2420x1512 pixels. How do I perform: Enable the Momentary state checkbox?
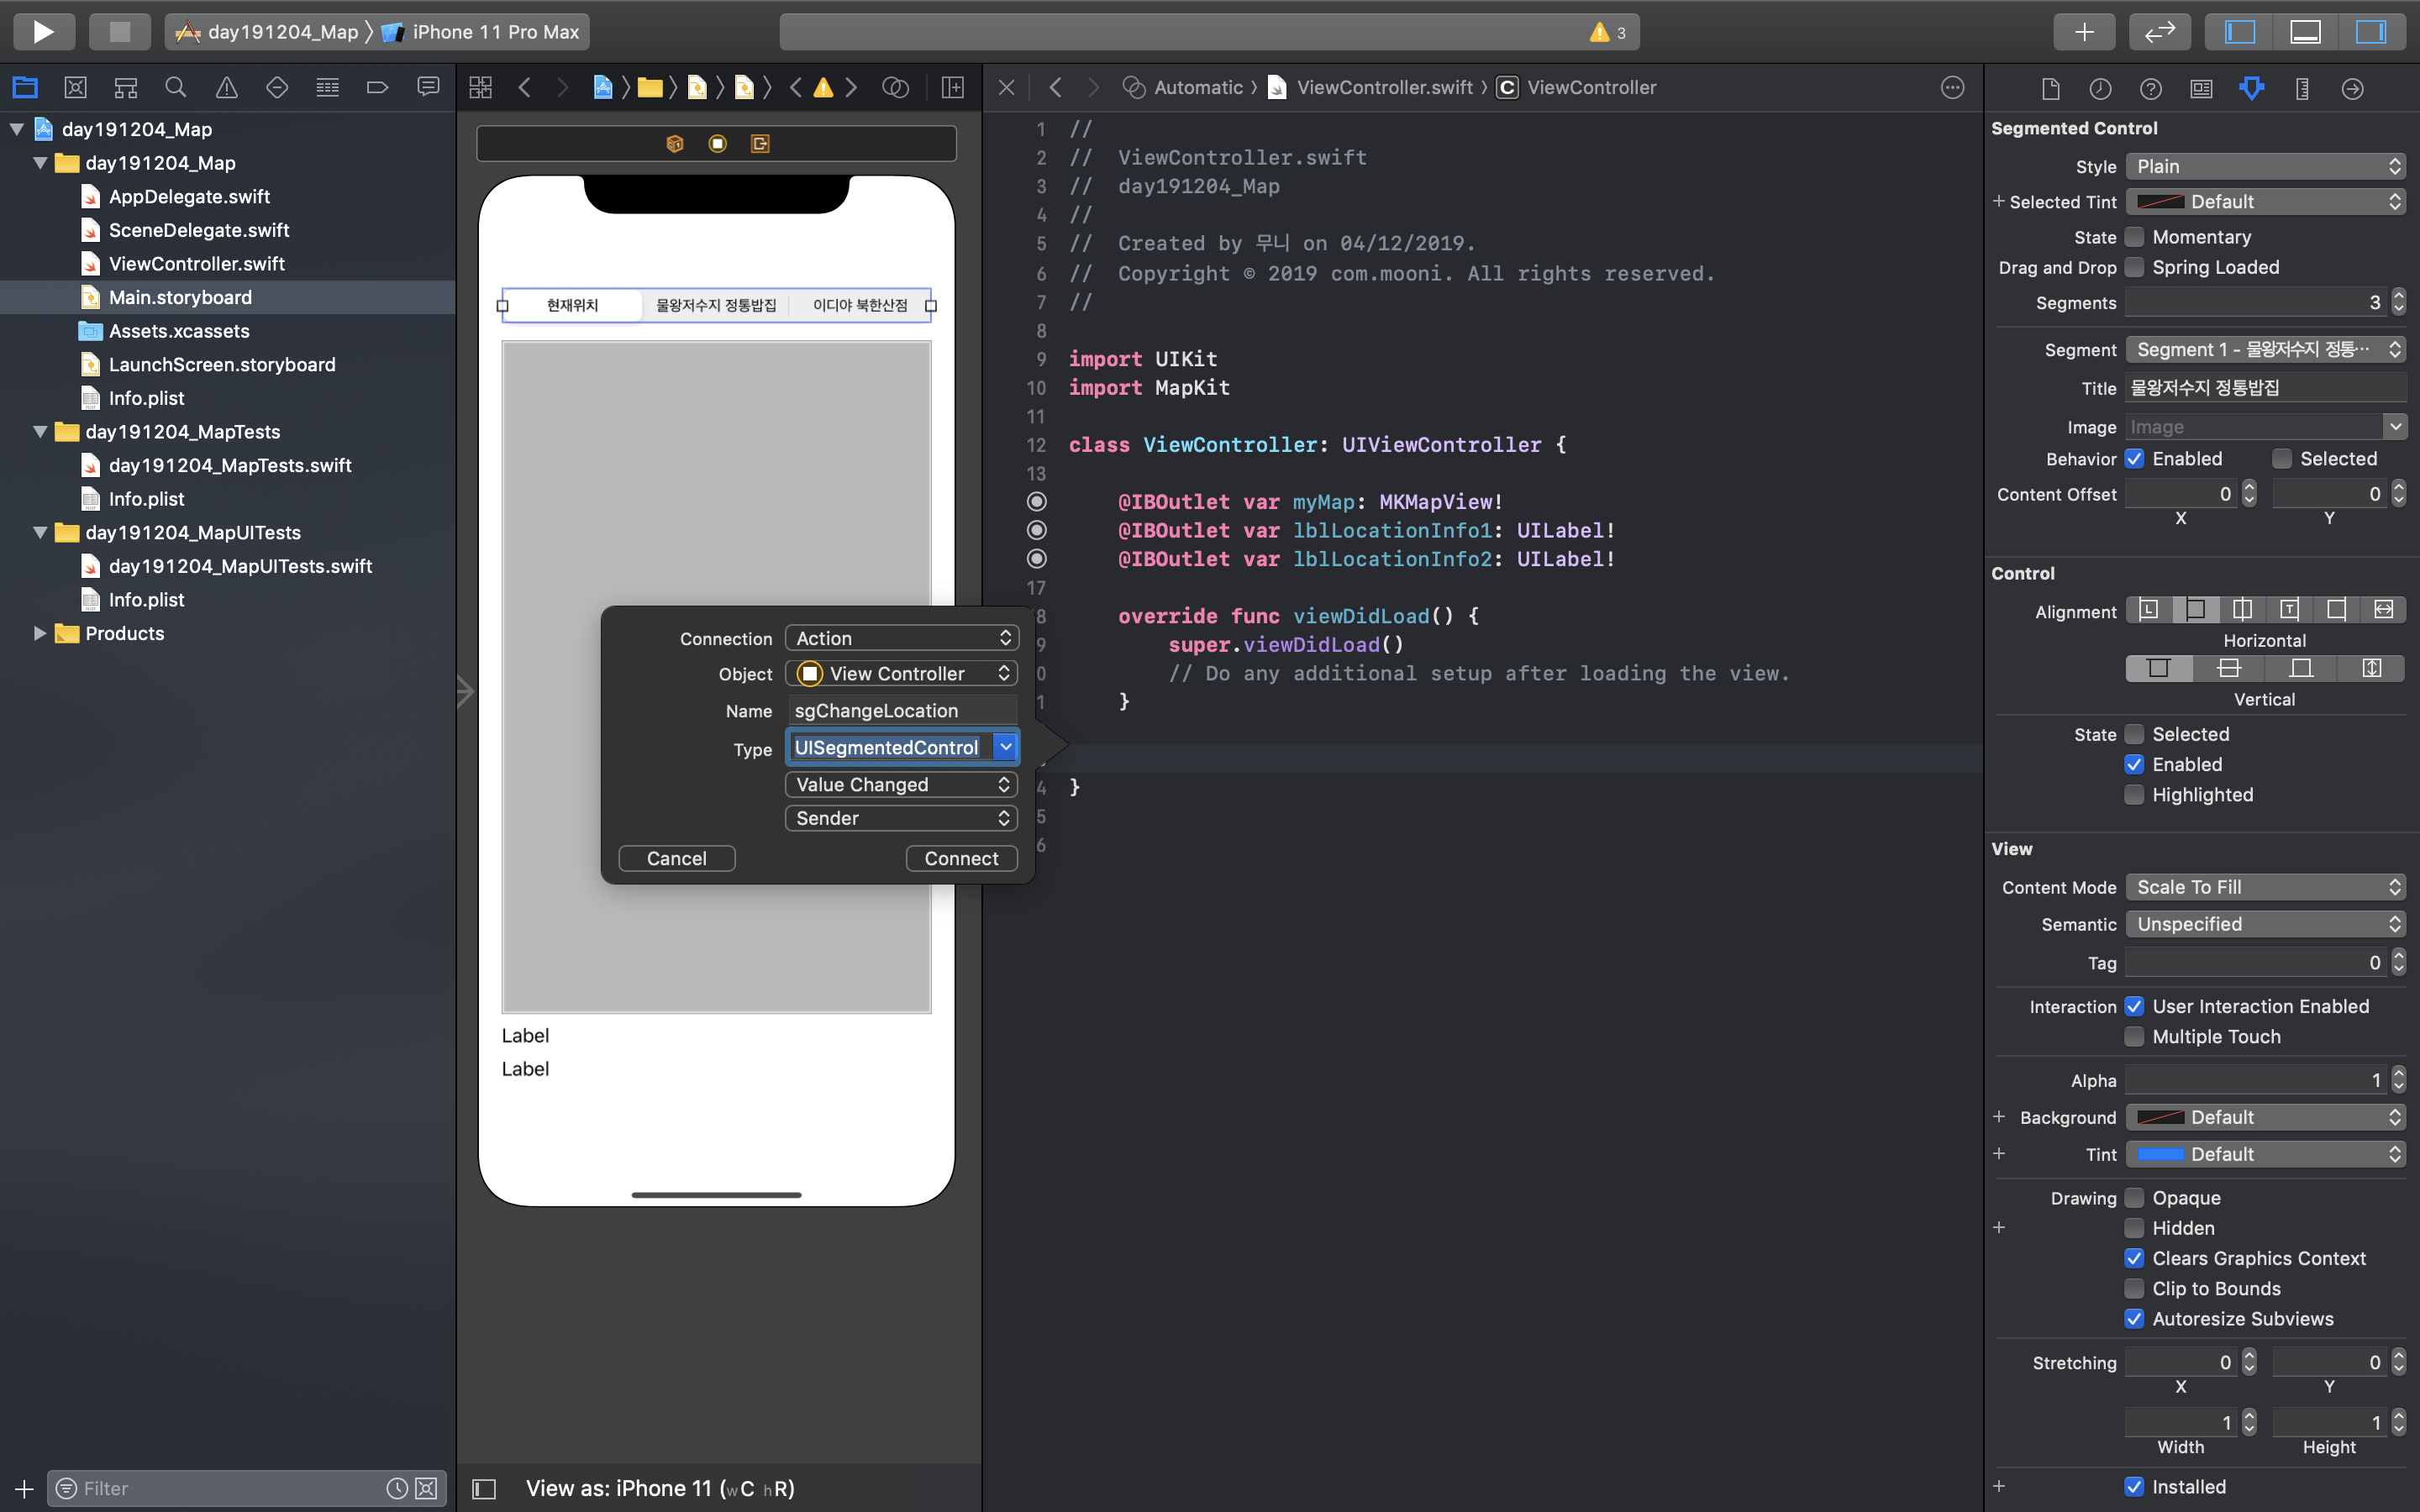pos(2135,237)
